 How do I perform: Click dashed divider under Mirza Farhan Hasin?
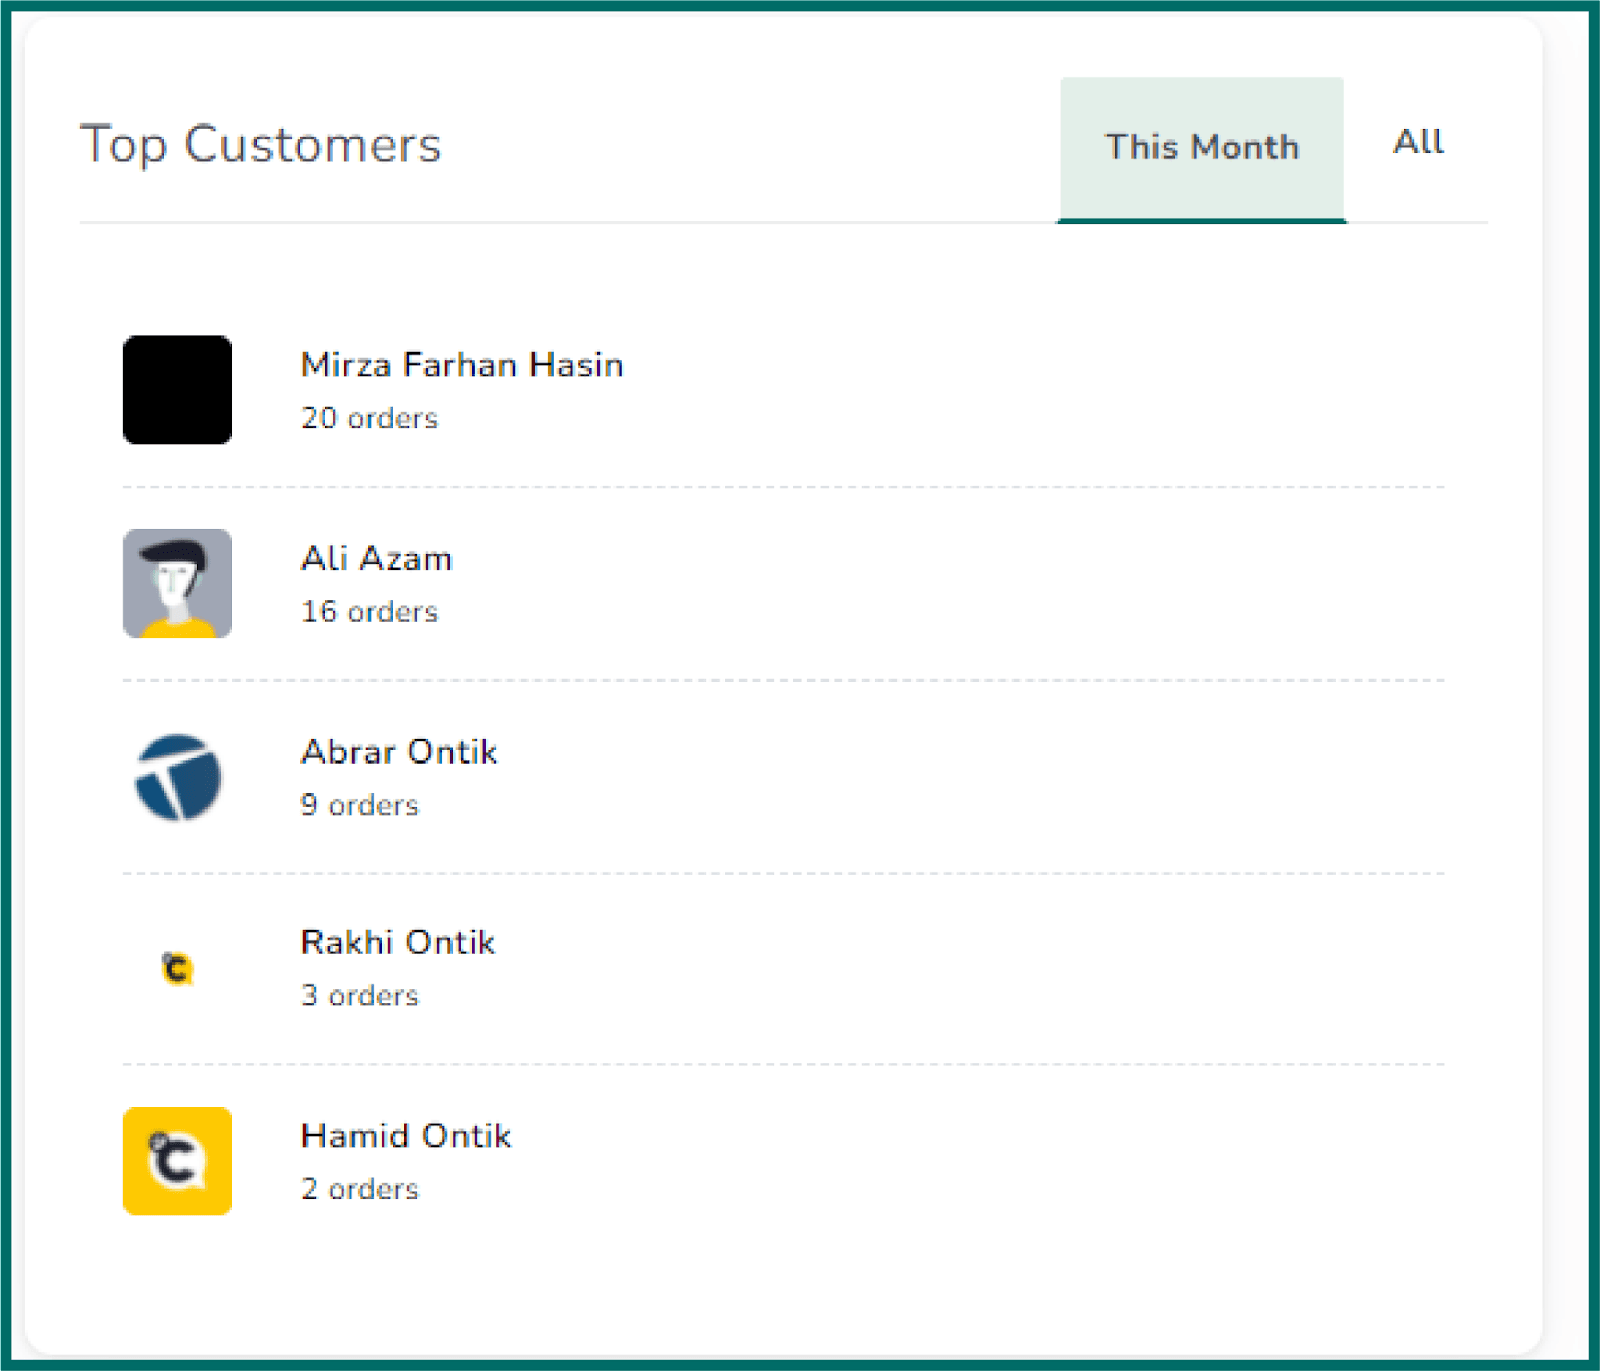783,487
